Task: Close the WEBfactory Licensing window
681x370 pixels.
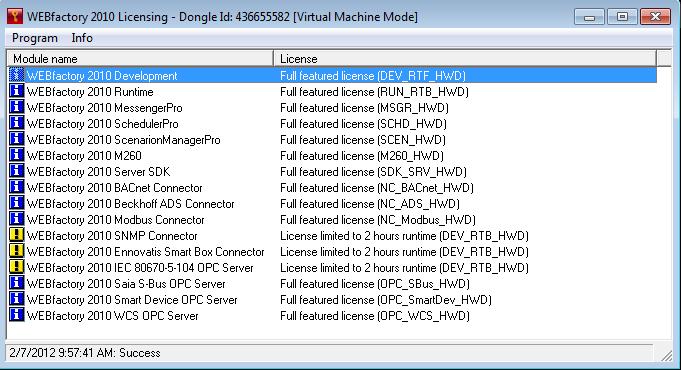Action: coord(655,17)
